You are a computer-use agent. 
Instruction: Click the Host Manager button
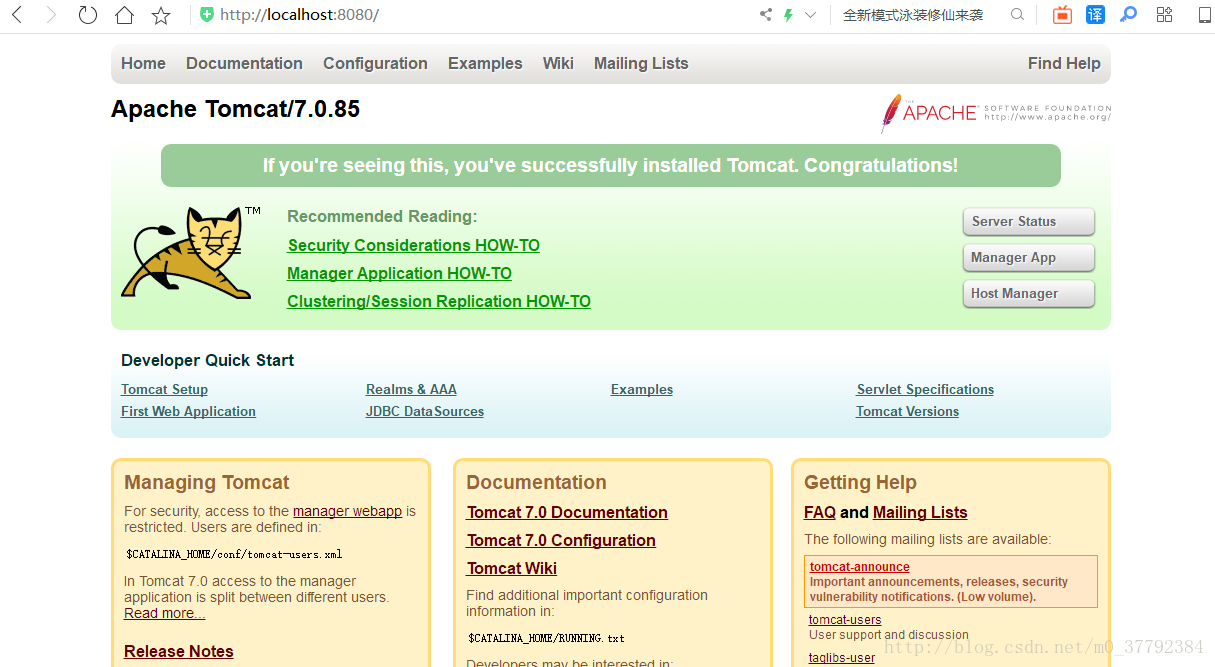tap(1028, 294)
